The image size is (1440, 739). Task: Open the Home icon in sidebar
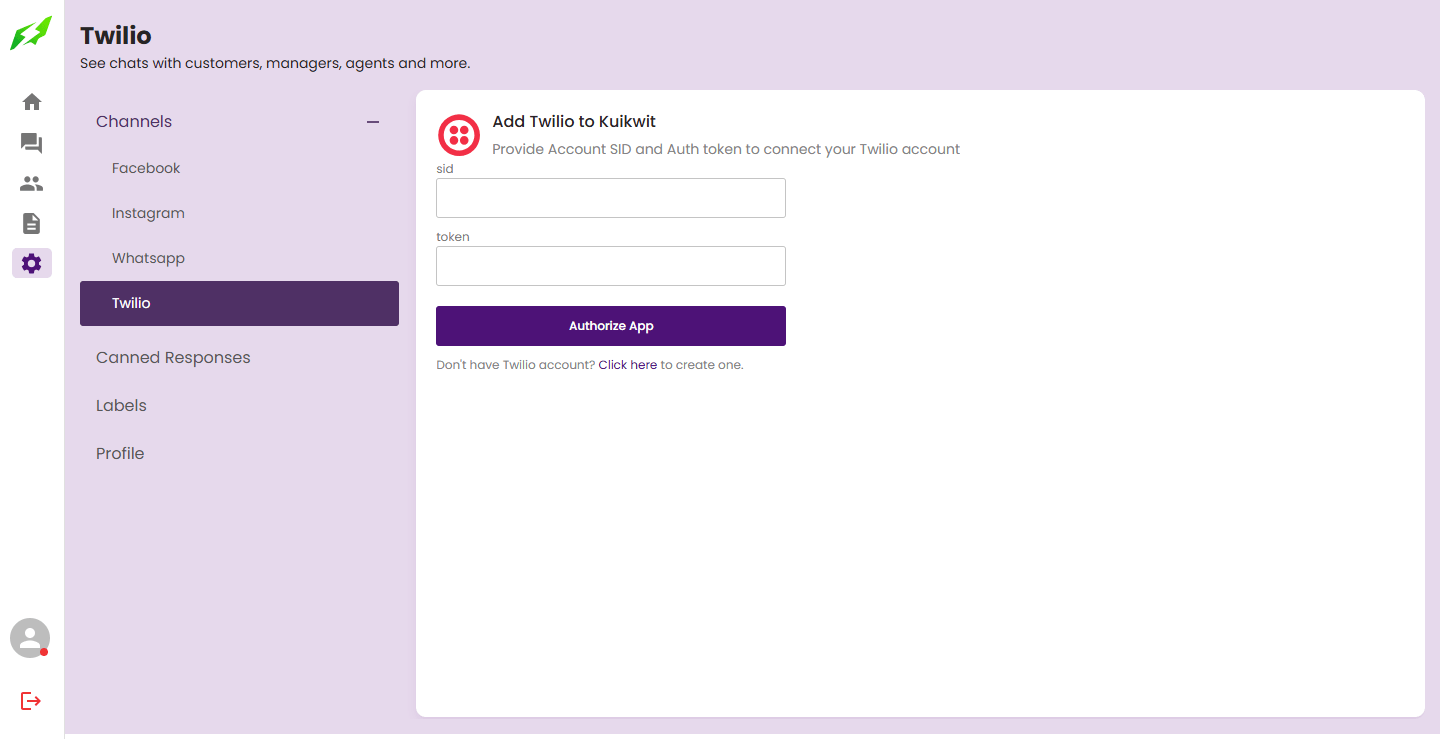[32, 102]
